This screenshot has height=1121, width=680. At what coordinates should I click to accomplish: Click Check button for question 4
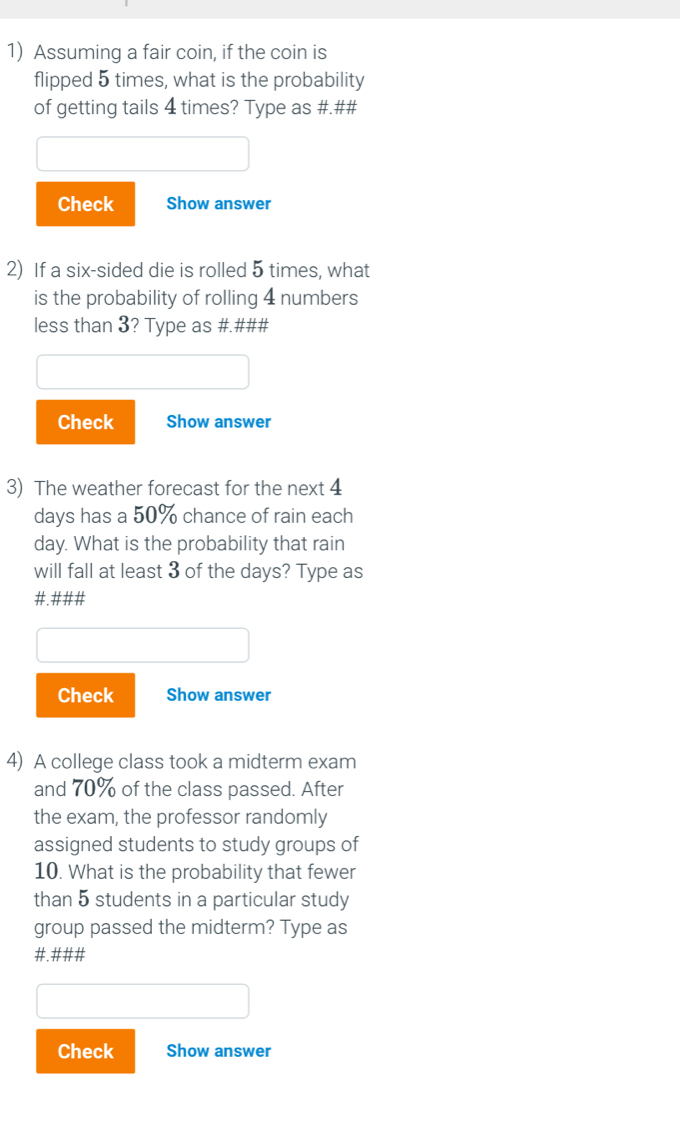85,1051
